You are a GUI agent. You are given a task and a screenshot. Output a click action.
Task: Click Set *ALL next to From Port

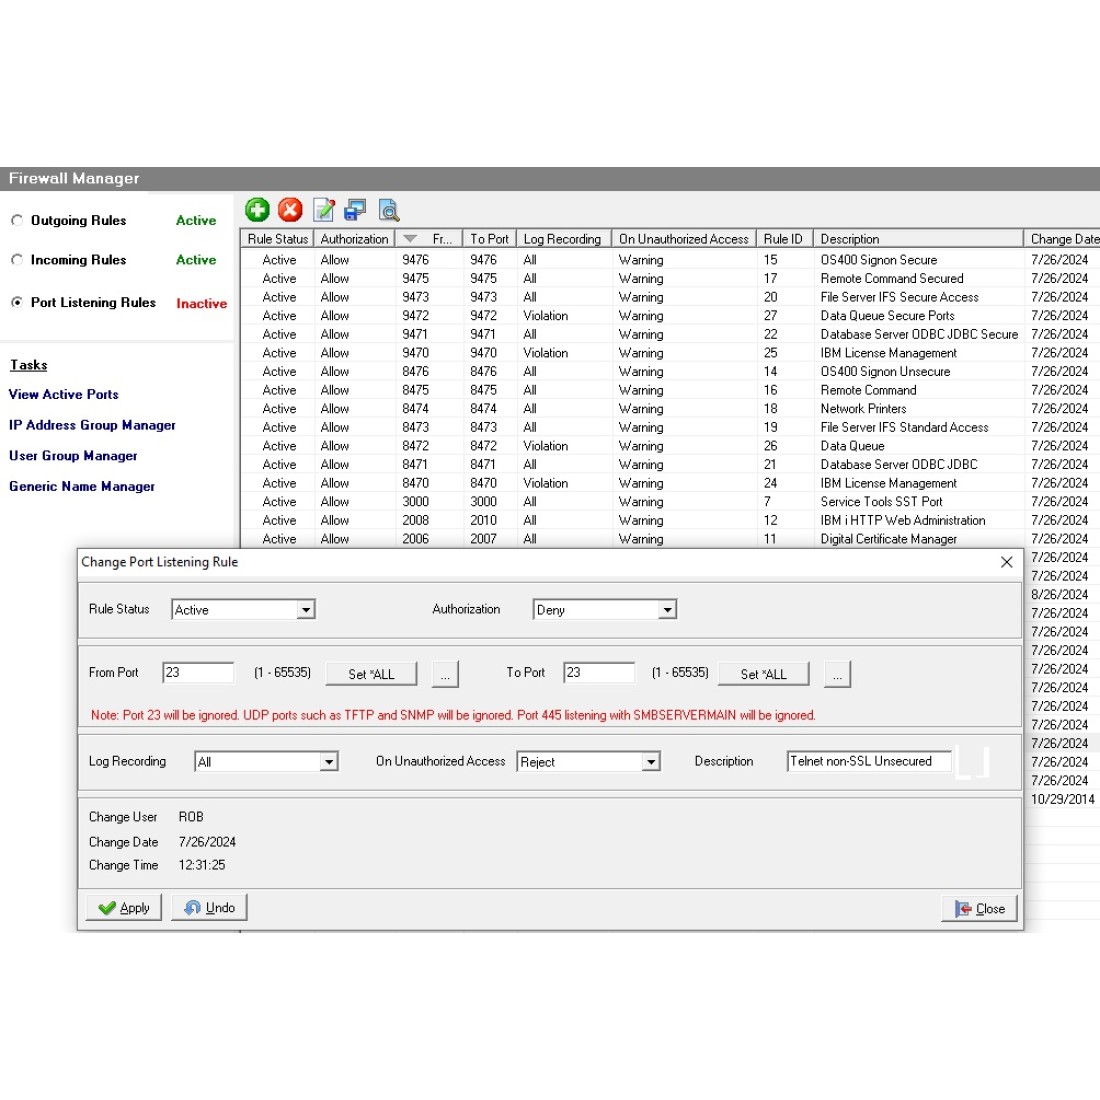(371, 673)
